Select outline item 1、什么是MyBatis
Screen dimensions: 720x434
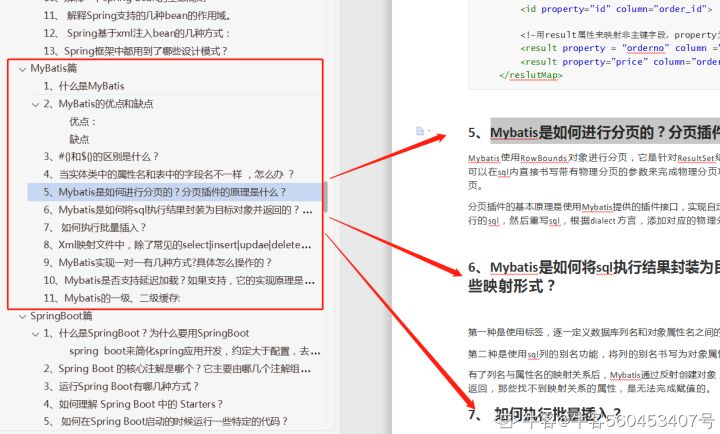click(x=84, y=86)
